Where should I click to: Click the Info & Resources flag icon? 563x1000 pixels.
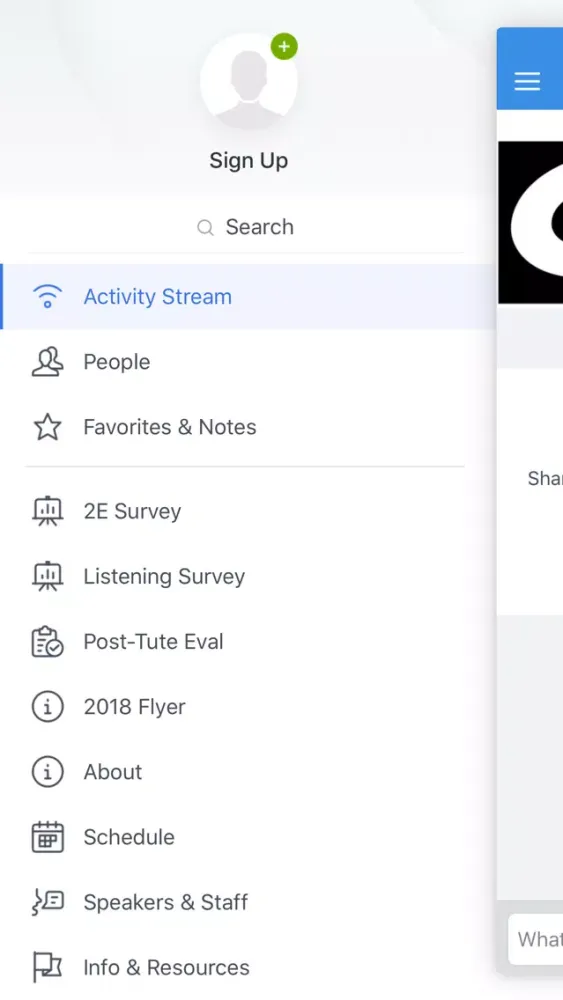pos(47,967)
